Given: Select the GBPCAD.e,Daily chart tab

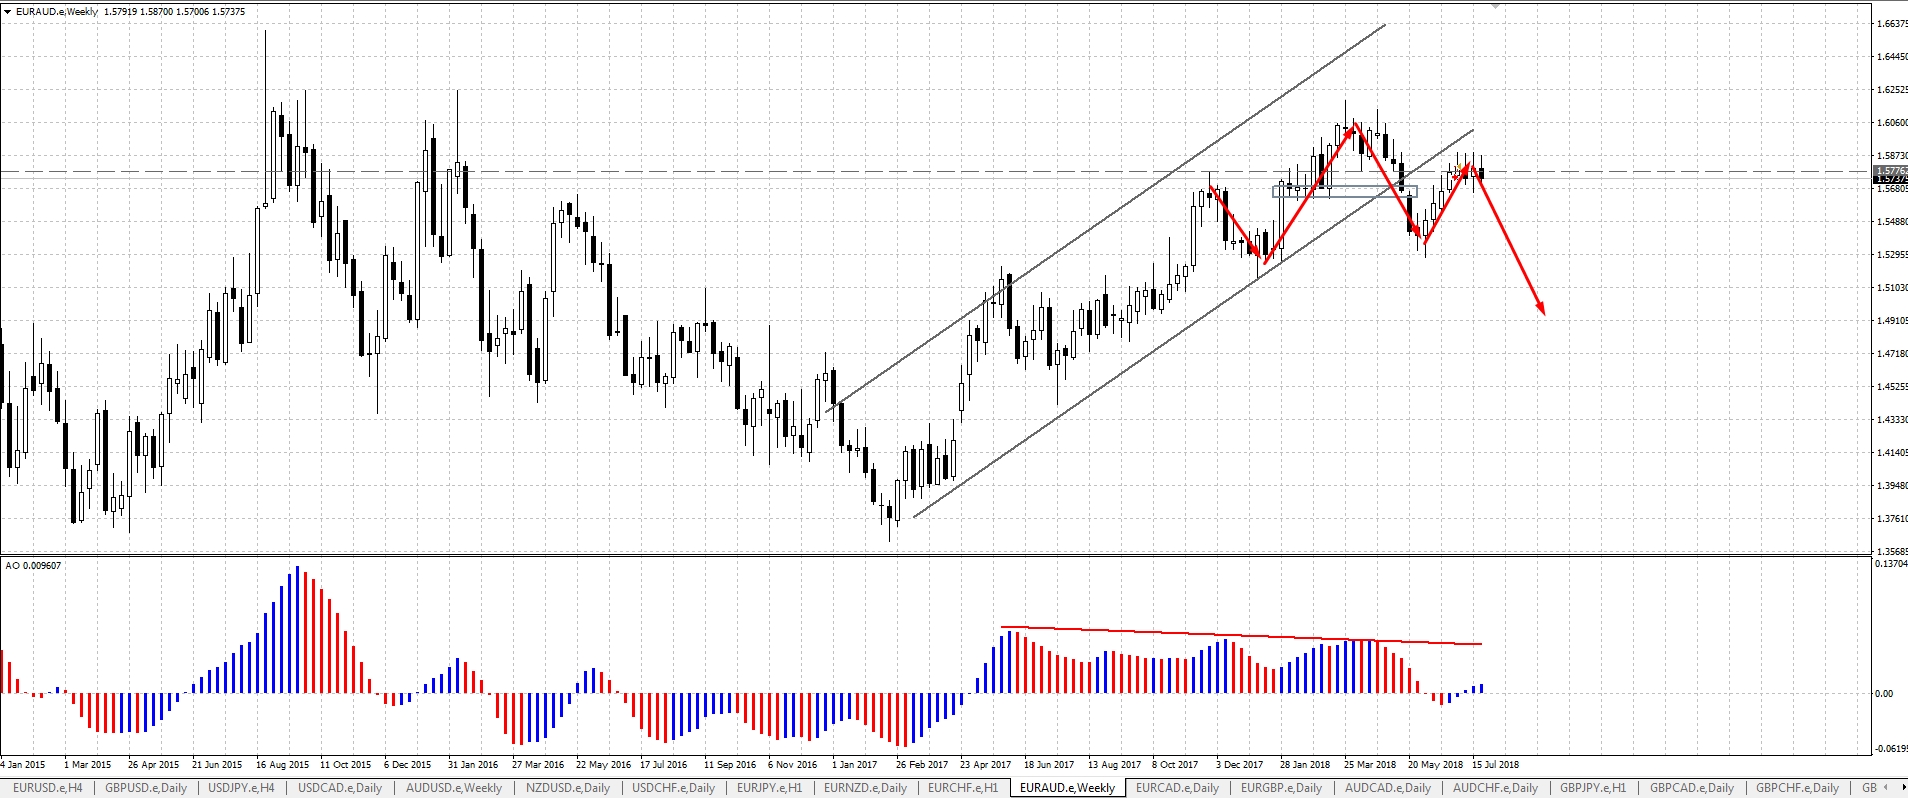Looking at the screenshot, I should (1691, 788).
